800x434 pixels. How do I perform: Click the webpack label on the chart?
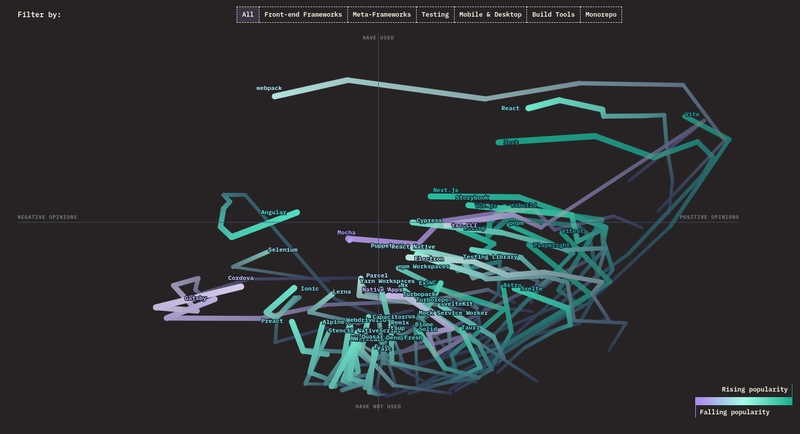pos(269,88)
